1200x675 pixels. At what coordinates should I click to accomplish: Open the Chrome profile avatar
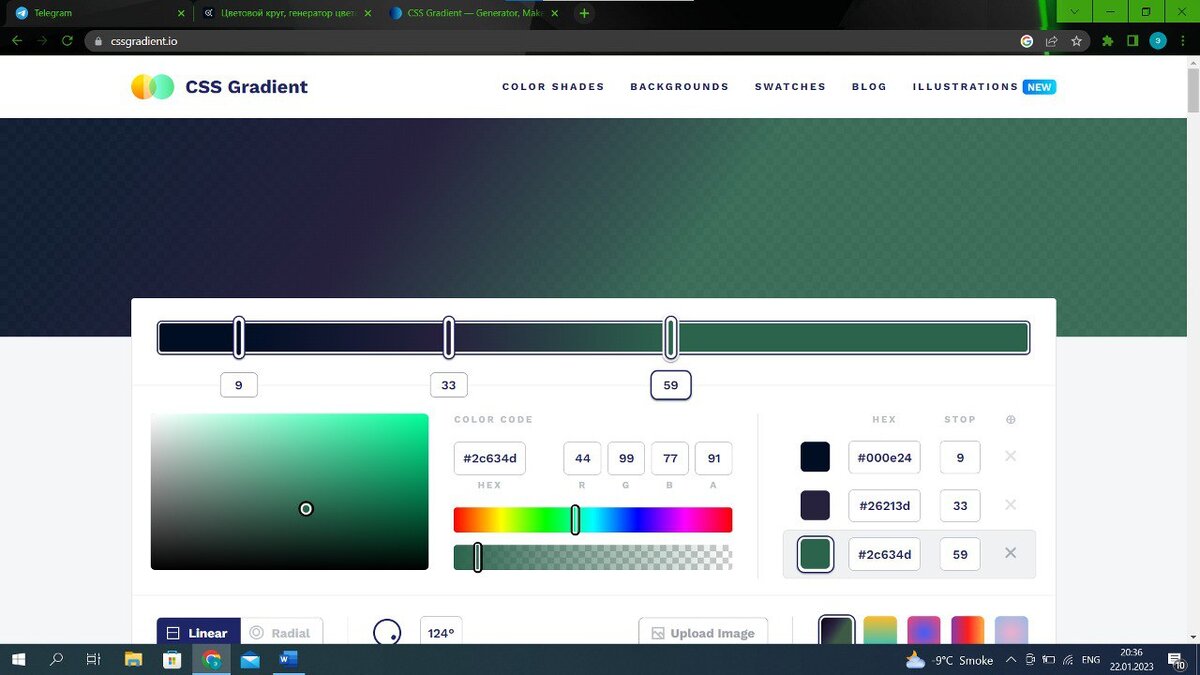(1158, 41)
